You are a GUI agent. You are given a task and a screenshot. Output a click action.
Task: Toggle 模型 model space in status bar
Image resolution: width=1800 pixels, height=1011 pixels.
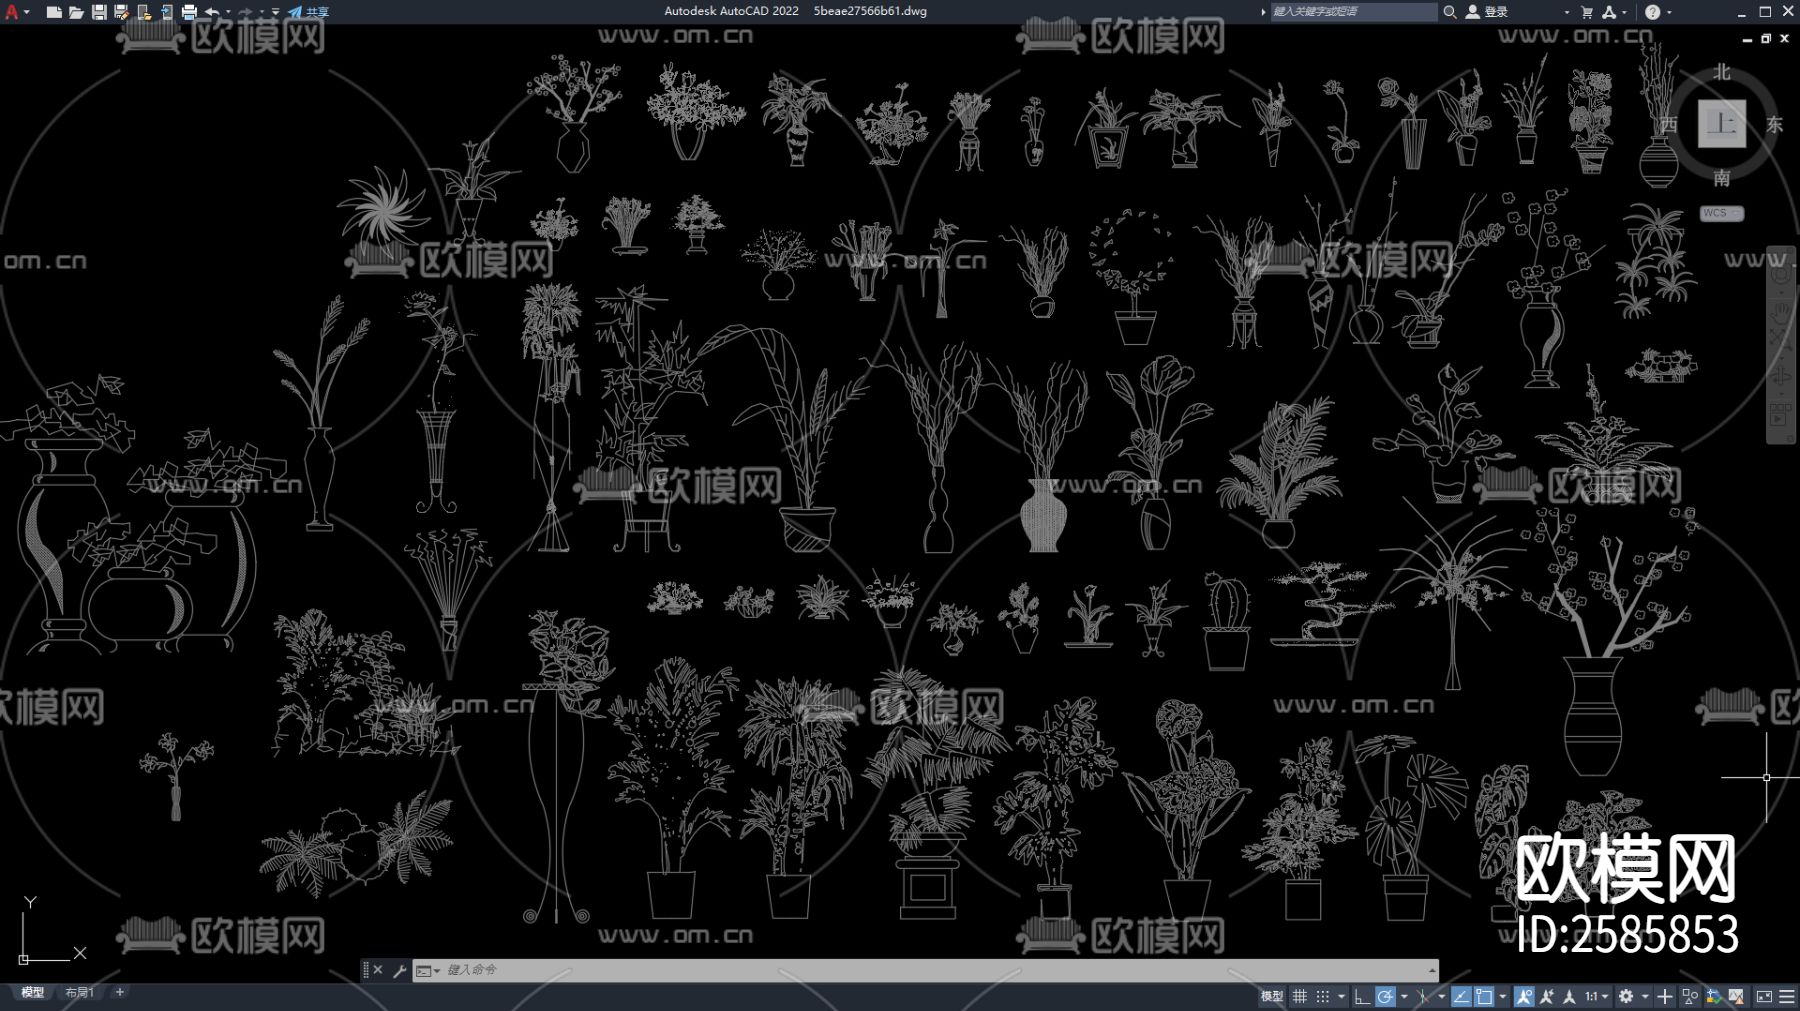coord(1271,996)
